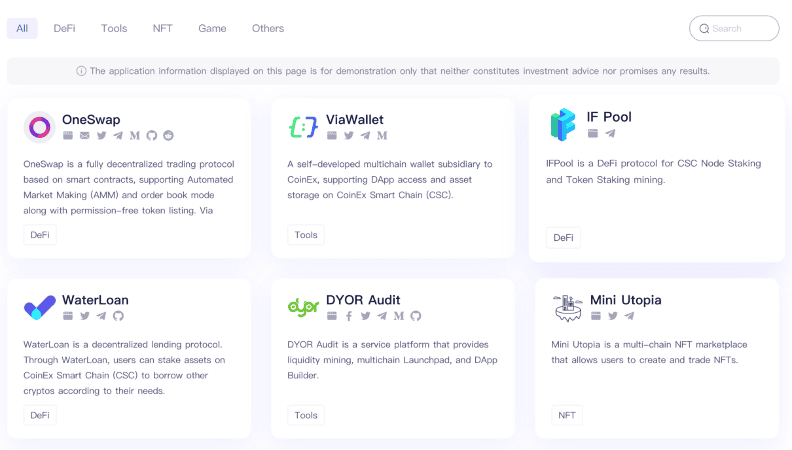Click OneSwap email icon
792x450 pixels.
[x=85, y=135]
